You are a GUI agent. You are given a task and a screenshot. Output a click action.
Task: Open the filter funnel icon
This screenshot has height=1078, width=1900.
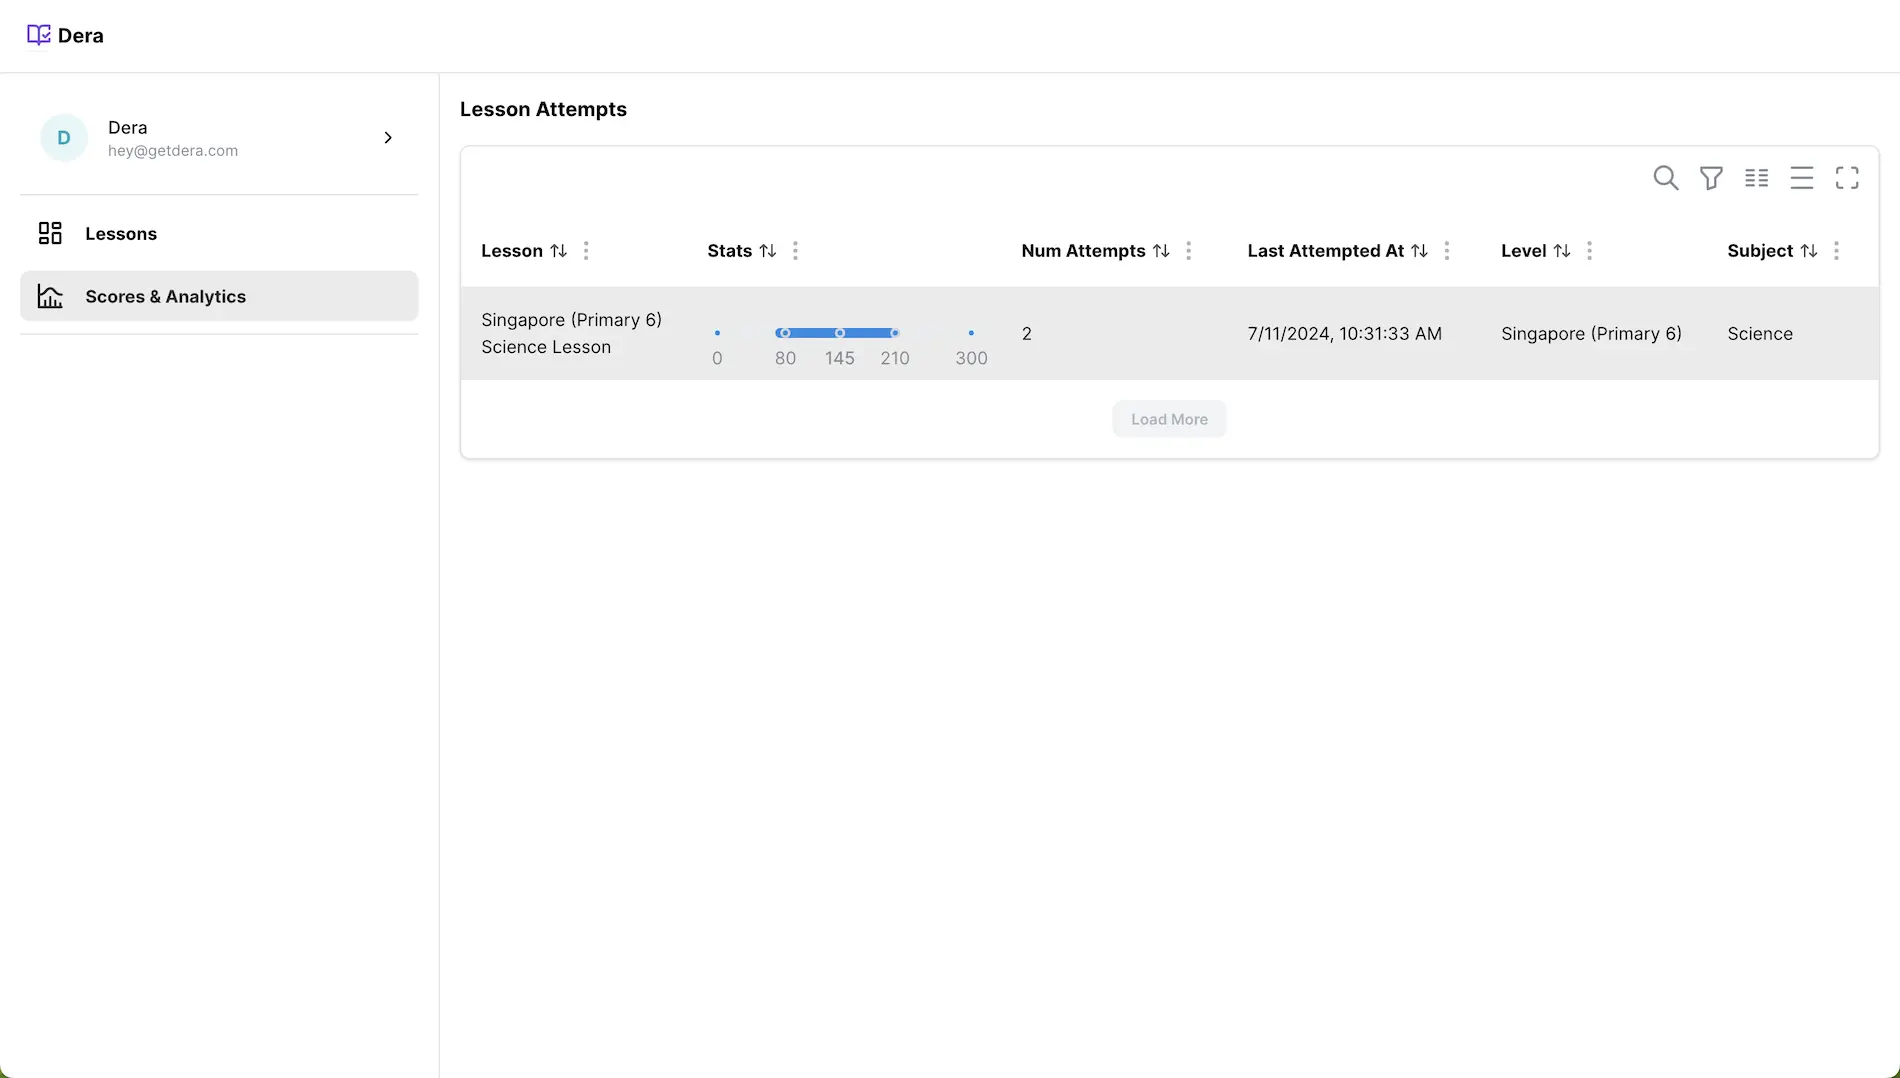(1711, 178)
